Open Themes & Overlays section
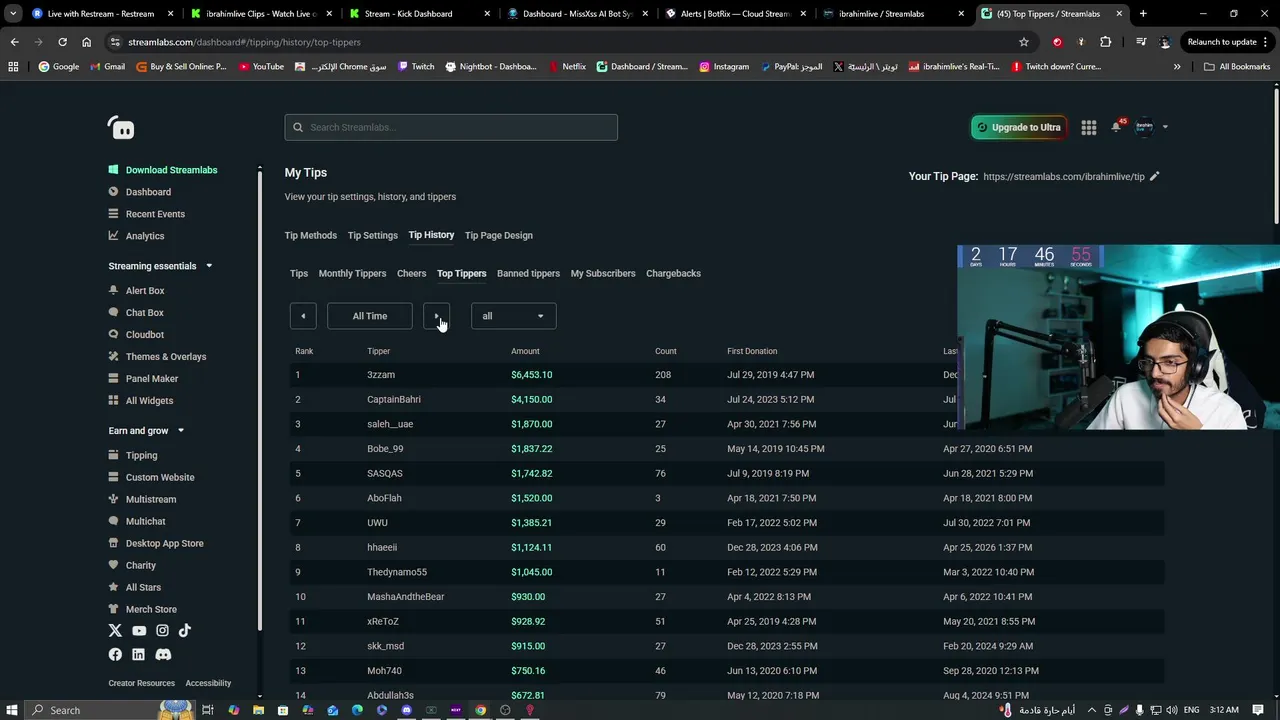Viewport: 1280px width, 720px height. click(x=166, y=357)
